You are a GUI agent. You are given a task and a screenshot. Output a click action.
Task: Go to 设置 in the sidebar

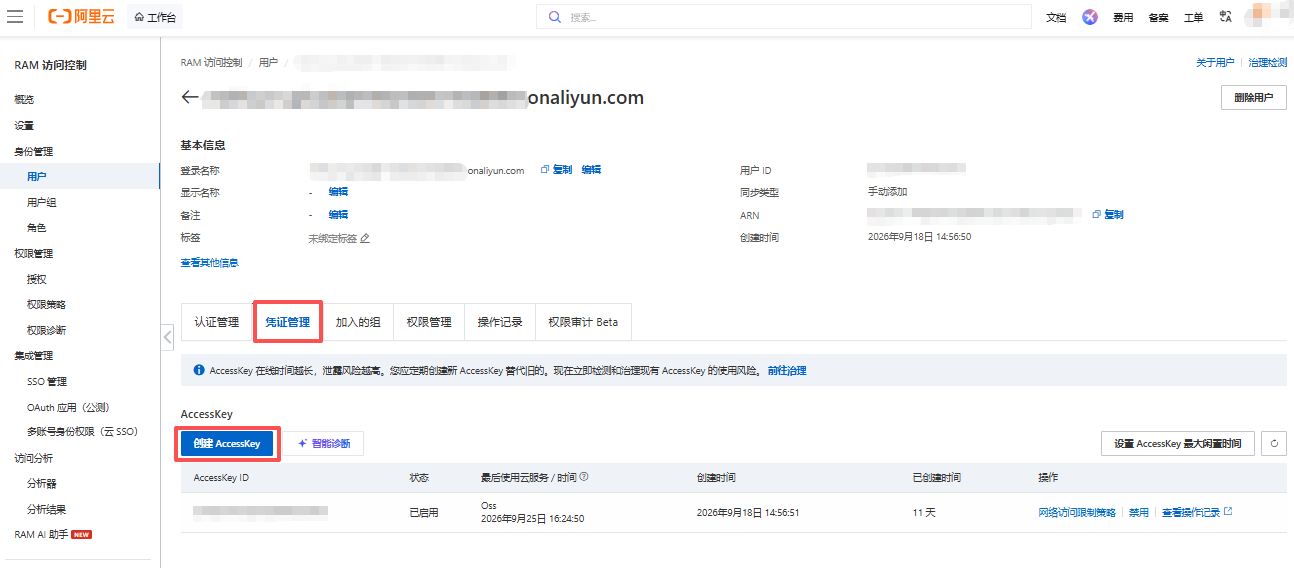point(24,125)
